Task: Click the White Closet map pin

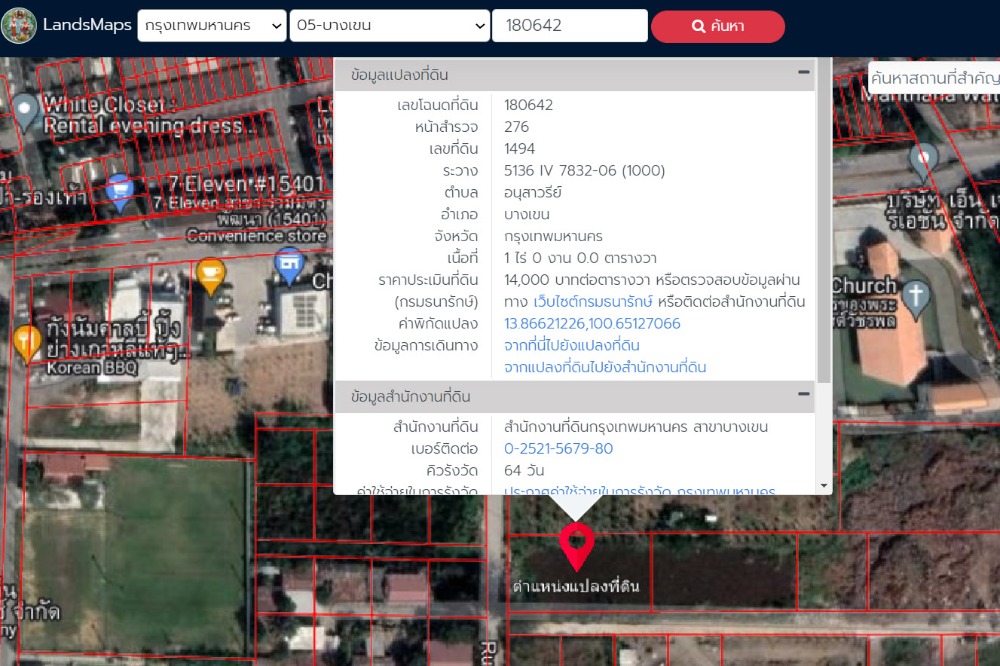Action: click(25, 111)
